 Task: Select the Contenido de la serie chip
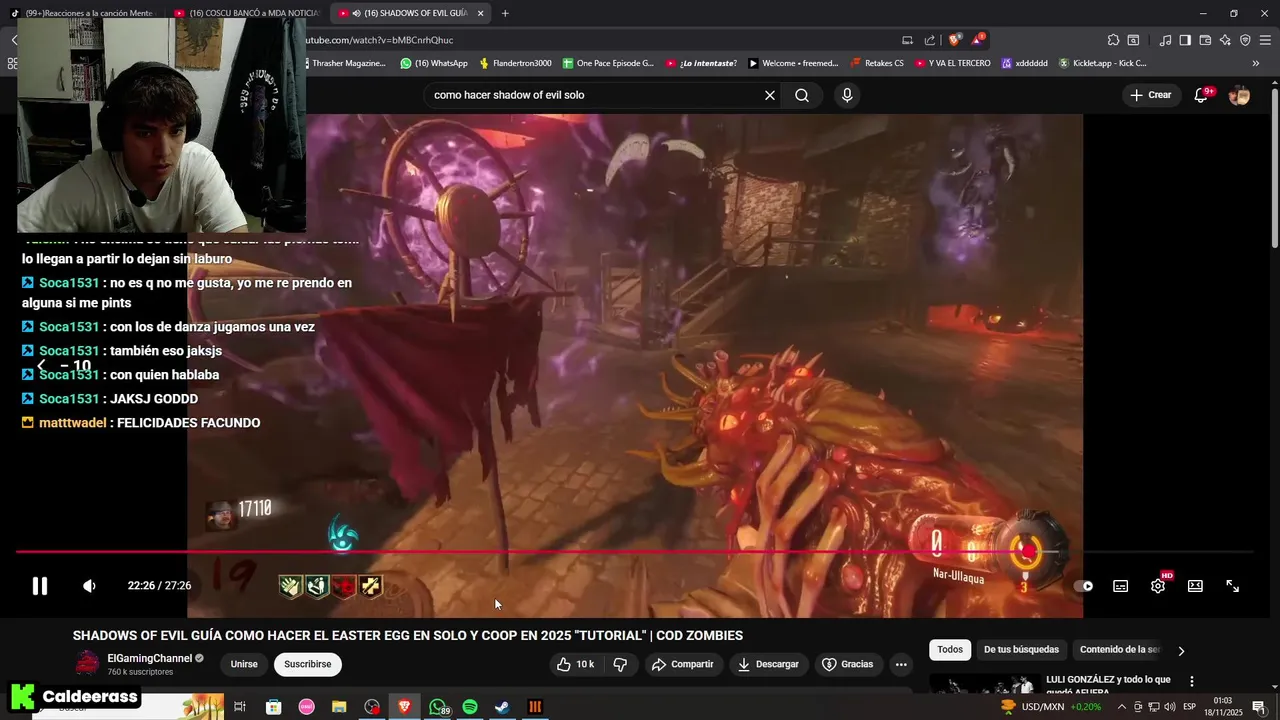(1119, 650)
